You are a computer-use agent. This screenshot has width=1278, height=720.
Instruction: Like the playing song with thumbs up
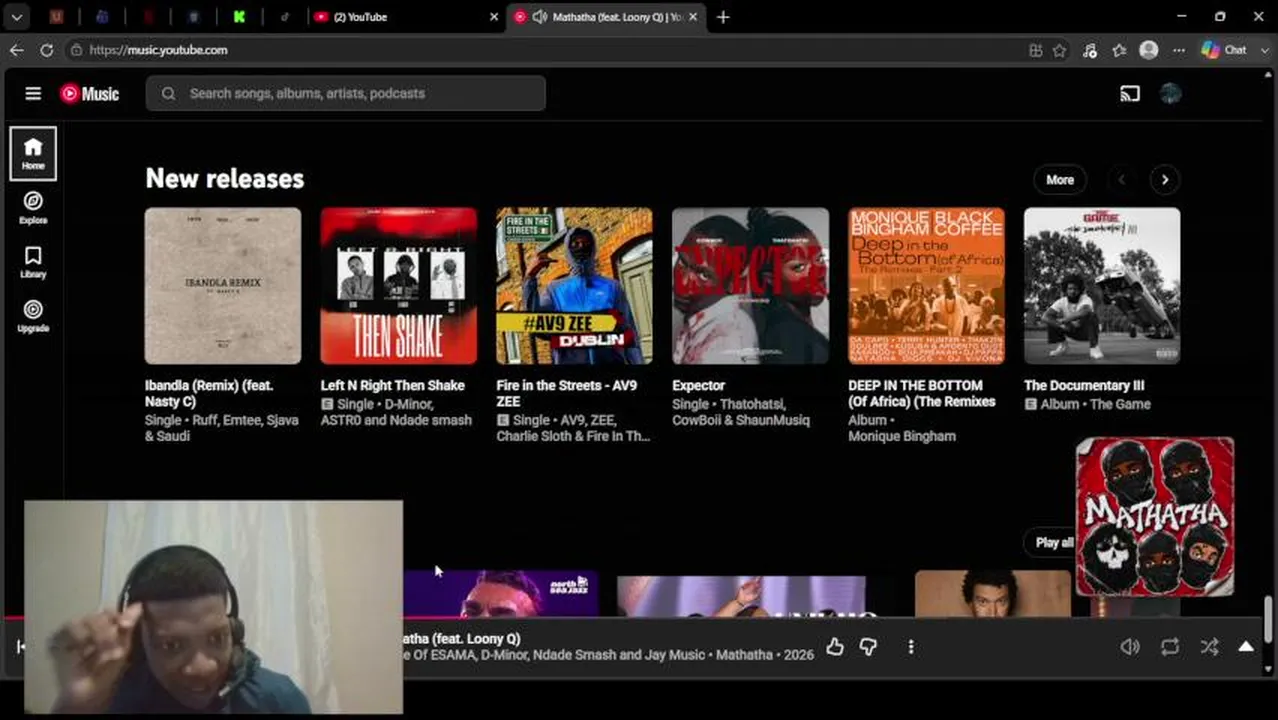pyautogui.click(x=835, y=647)
